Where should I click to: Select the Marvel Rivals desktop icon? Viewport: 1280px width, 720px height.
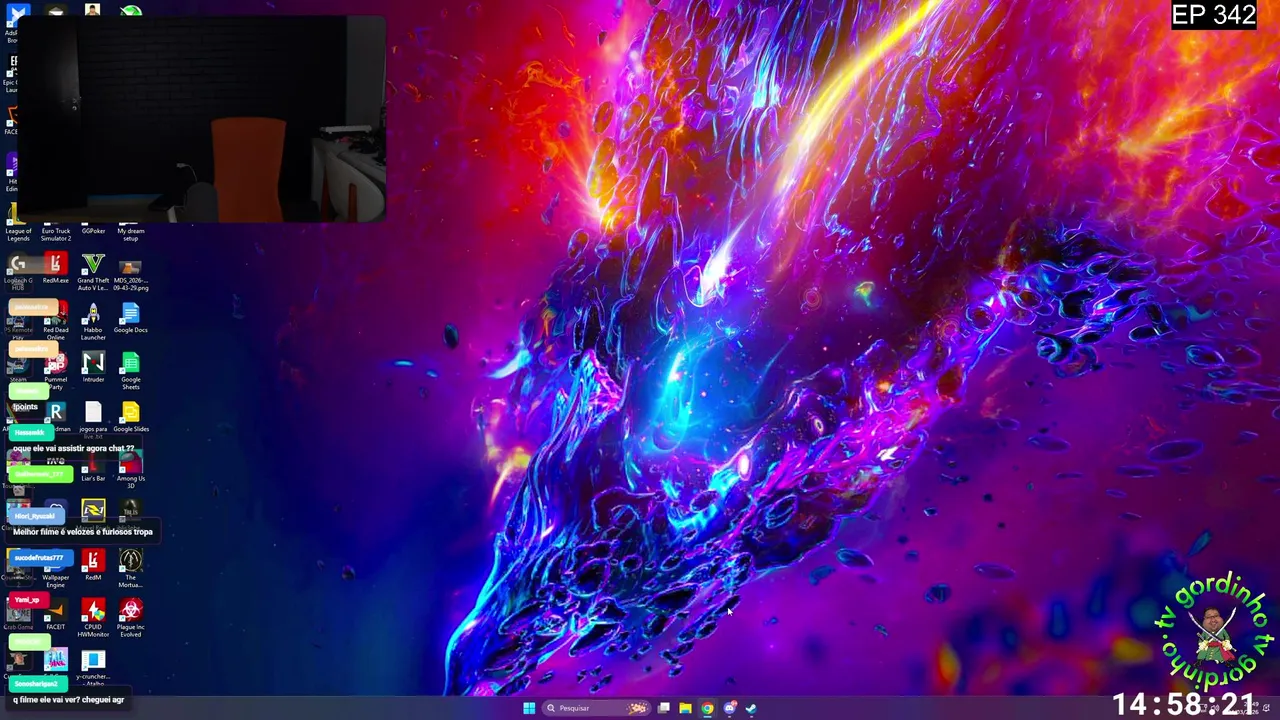point(93,512)
